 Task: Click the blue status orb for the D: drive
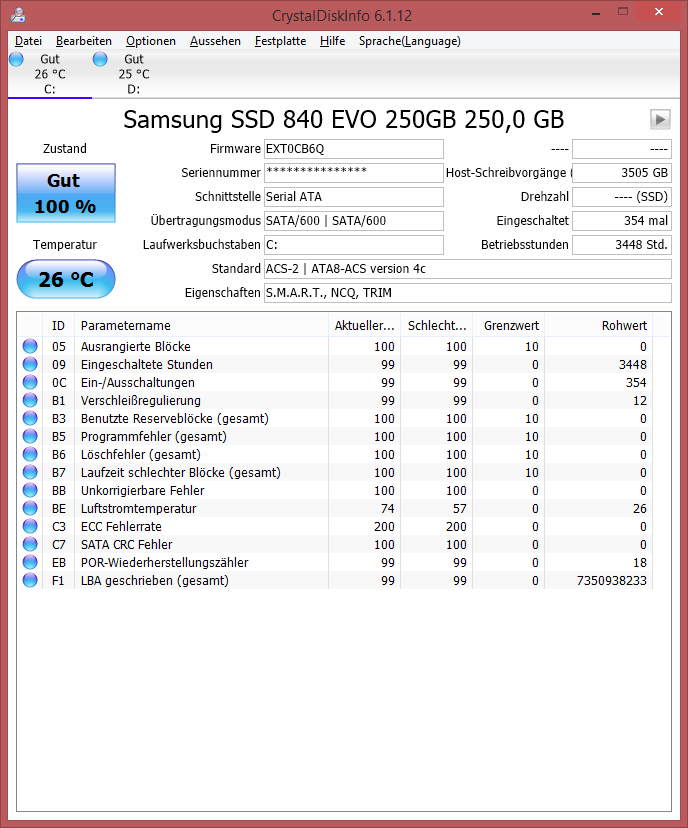coord(100,59)
